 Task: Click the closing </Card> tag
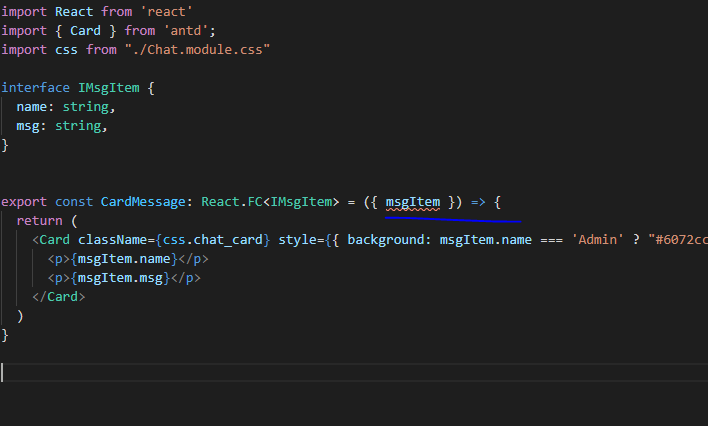point(59,297)
